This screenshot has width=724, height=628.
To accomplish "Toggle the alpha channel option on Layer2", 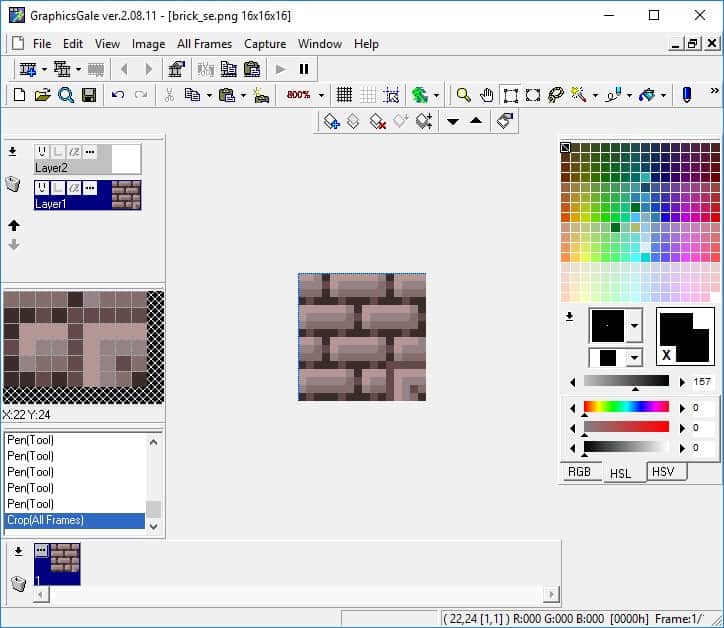I will click(74, 151).
